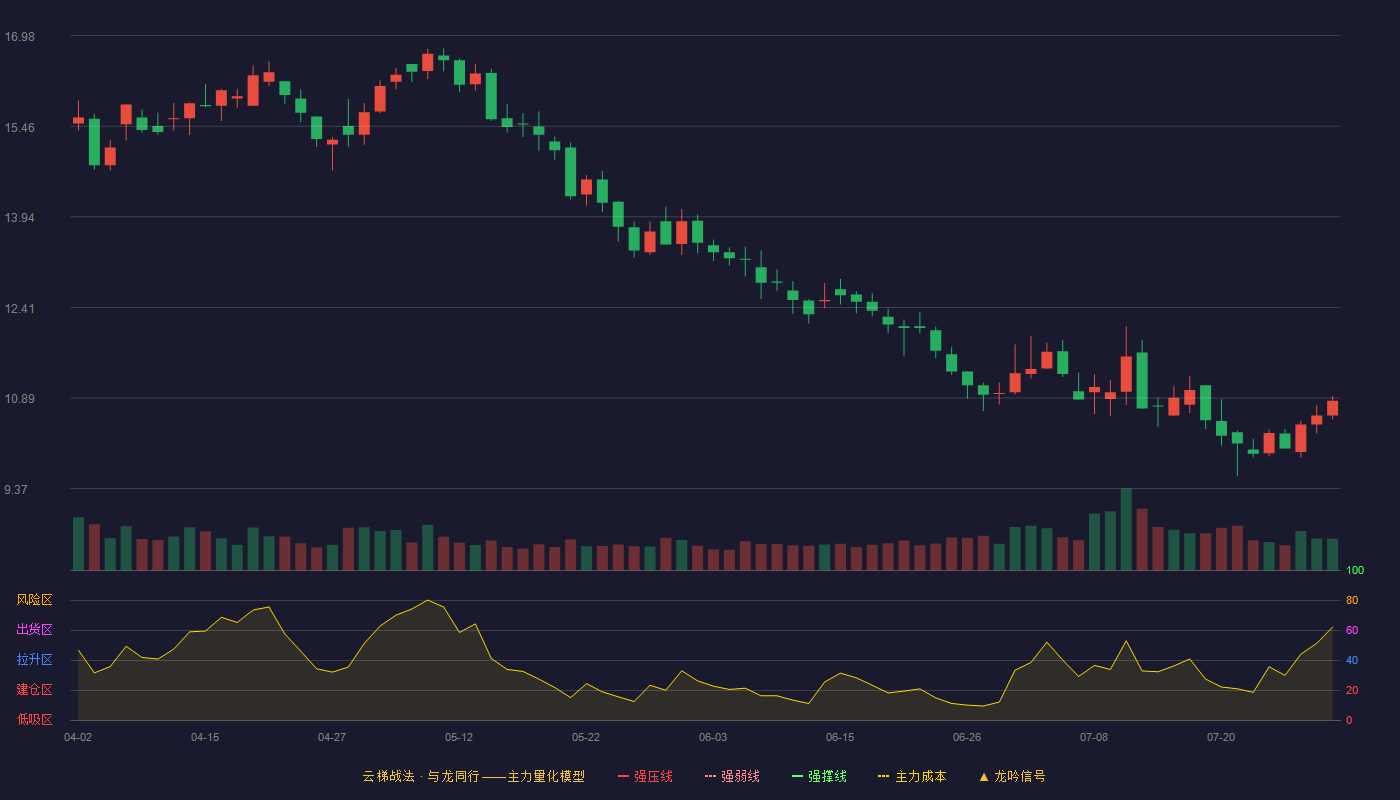Toggle the 主力成本 legend entry
1400x800 pixels.
pos(912,776)
